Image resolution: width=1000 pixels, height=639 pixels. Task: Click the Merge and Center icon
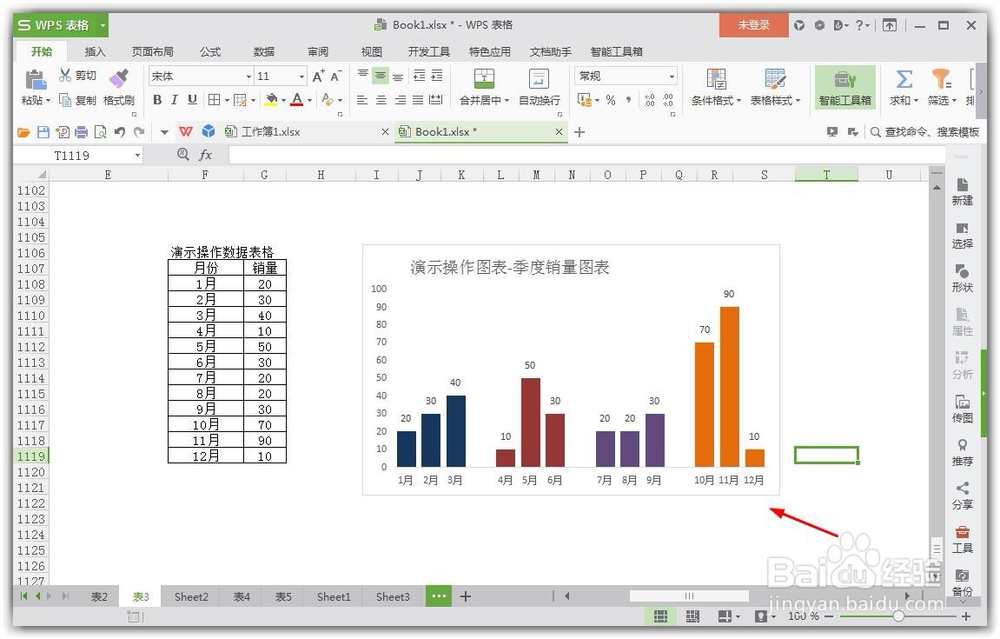pyautogui.click(x=484, y=79)
